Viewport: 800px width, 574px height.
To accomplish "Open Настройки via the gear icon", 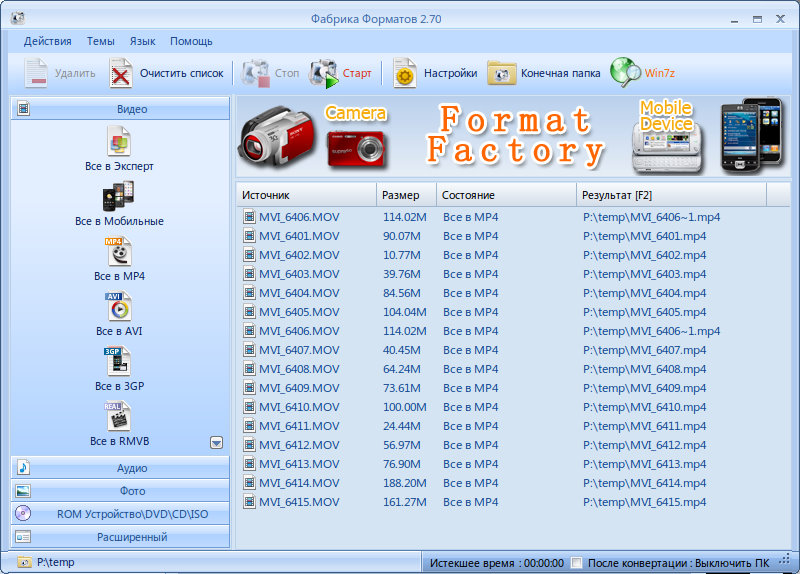I will pos(405,73).
